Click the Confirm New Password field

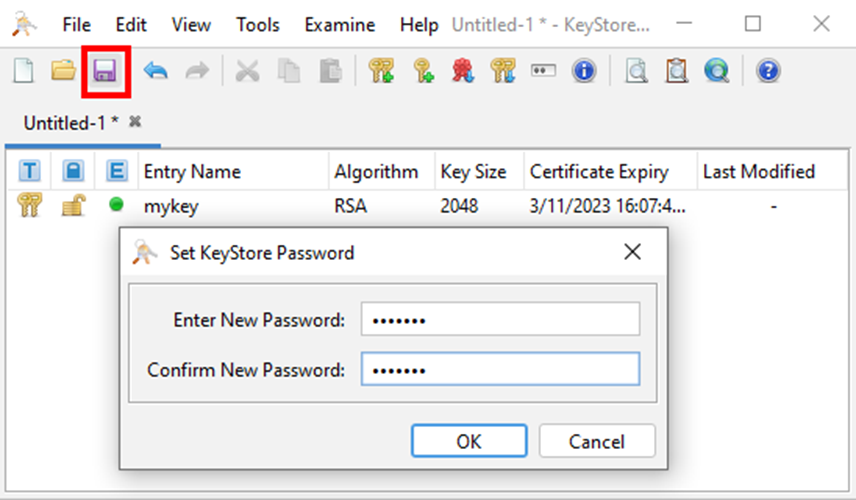500,370
